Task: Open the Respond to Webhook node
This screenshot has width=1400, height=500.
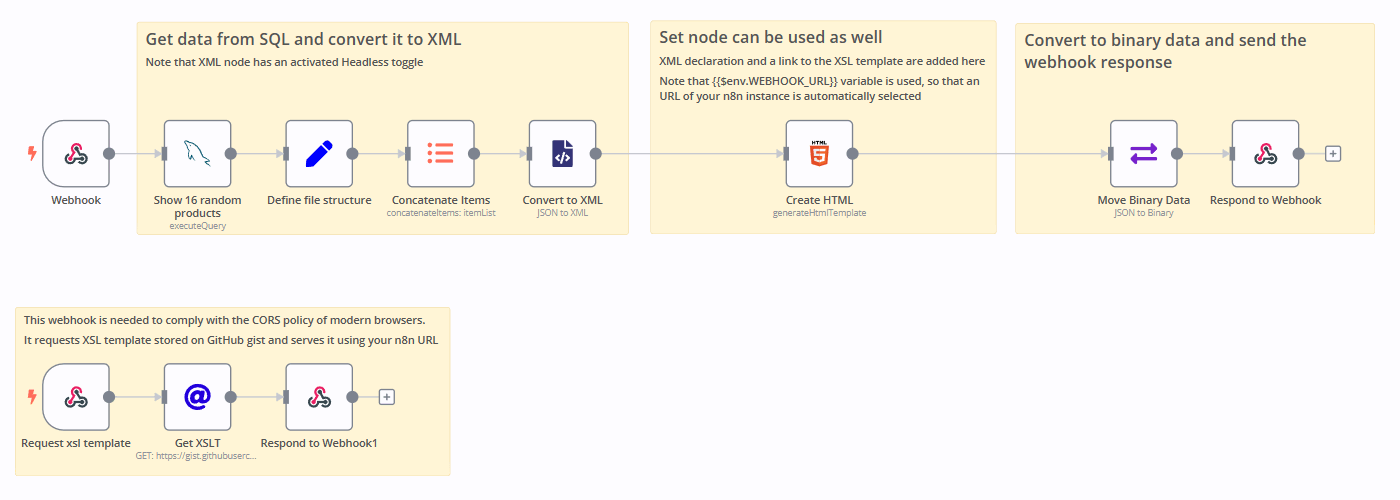Action: point(1265,154)
